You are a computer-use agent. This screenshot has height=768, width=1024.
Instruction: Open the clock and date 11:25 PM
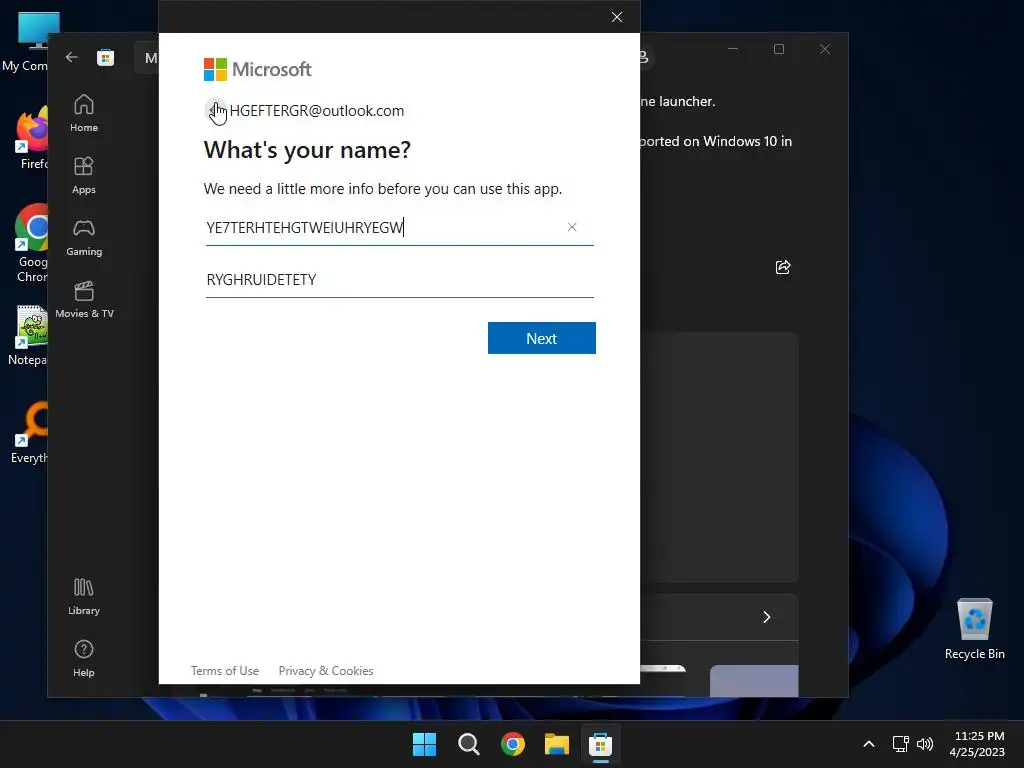pos(978,744)
